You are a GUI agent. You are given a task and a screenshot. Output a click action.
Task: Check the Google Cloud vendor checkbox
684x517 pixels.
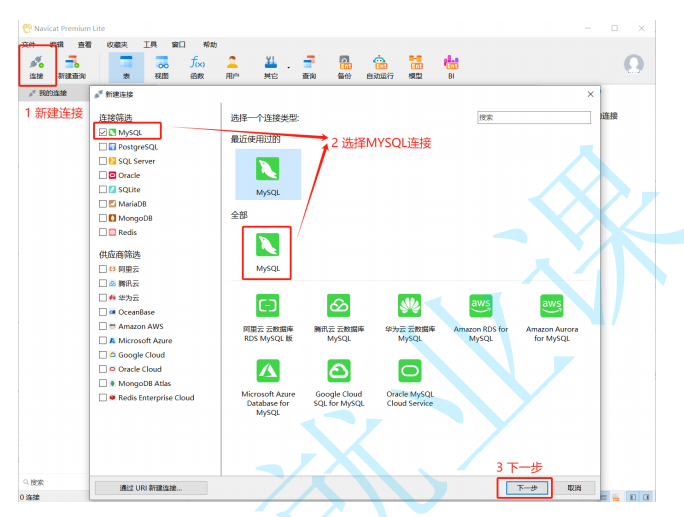(x=103, y=355)
